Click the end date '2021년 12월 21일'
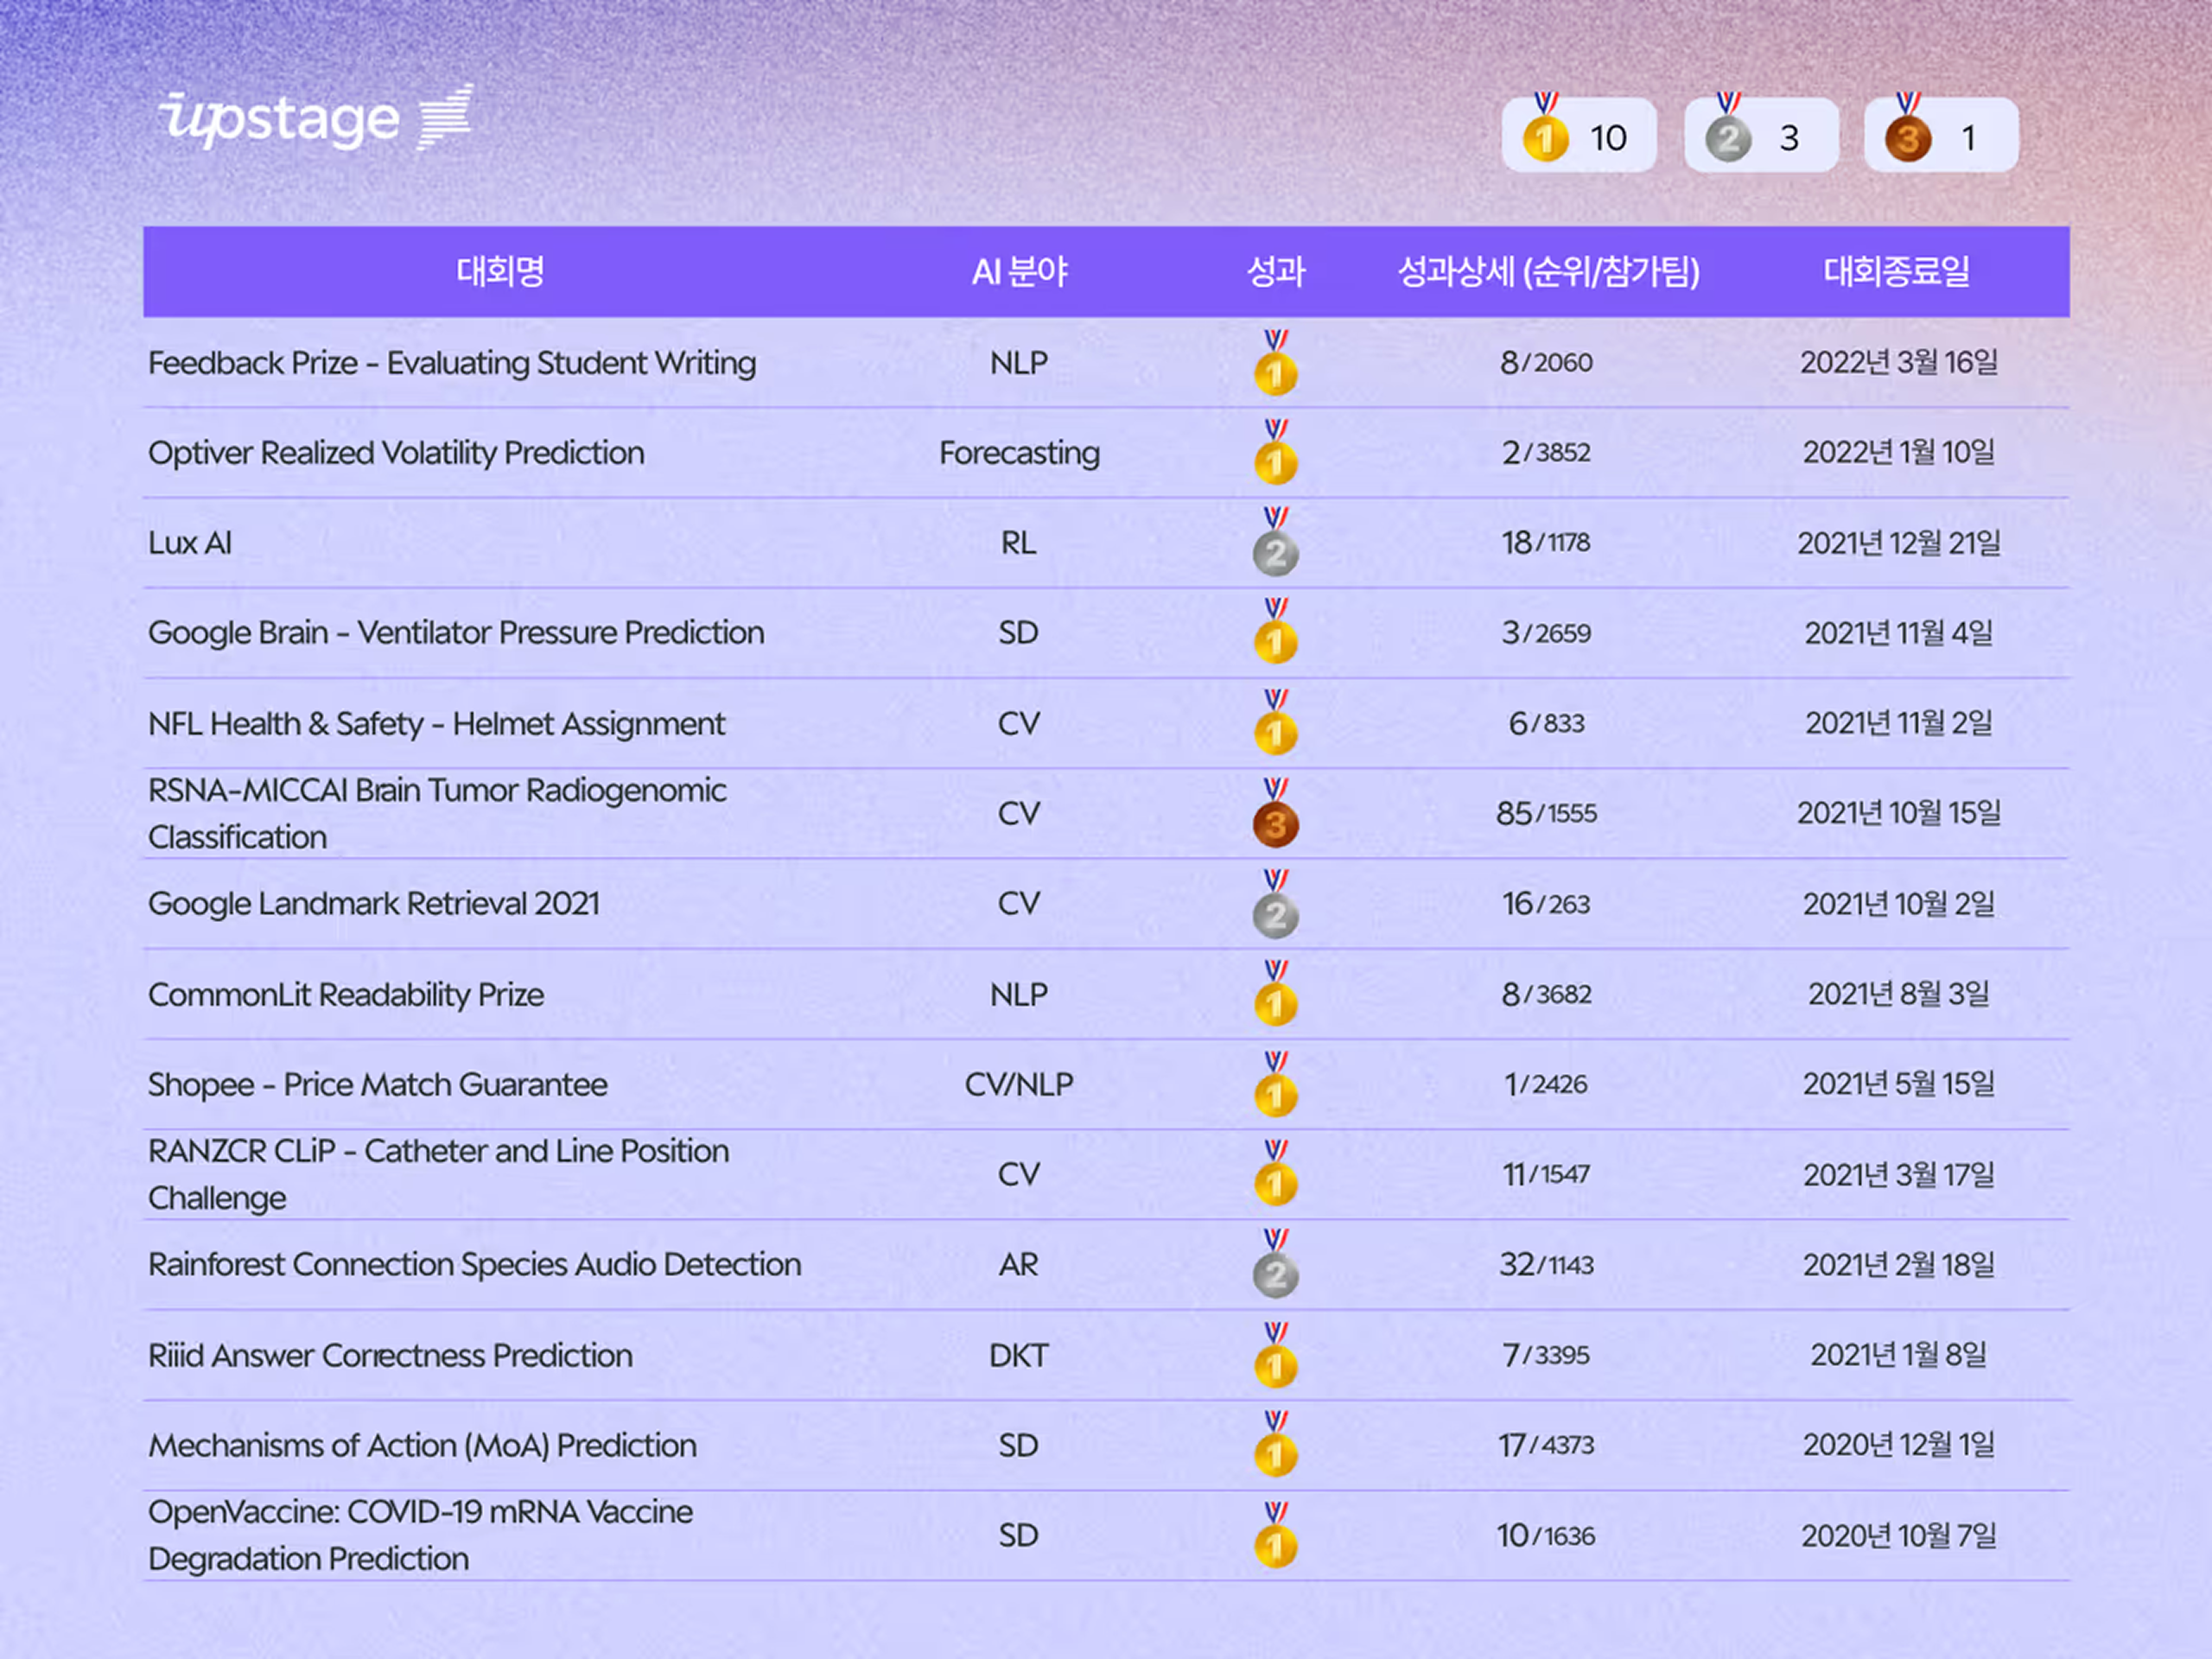 (1898, 542)
